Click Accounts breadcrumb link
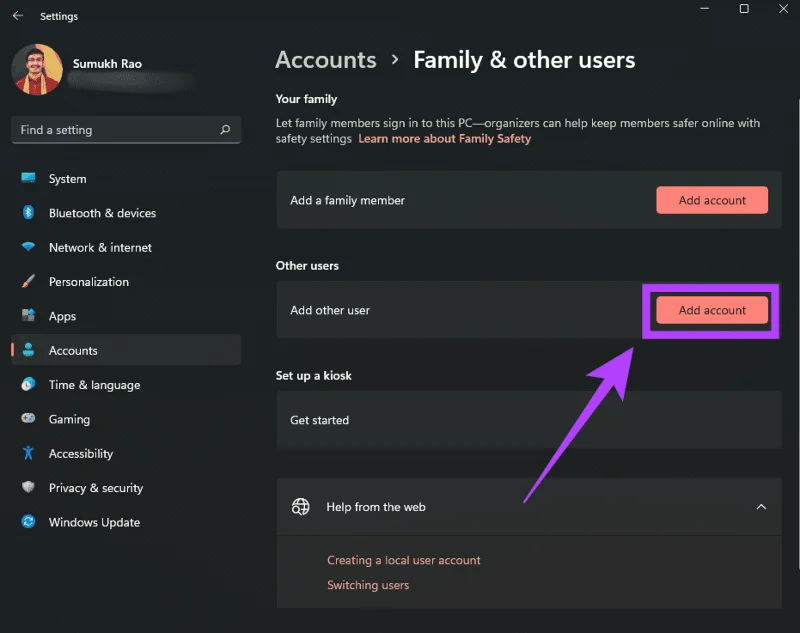800x633 pixels. tap(326, 60)
